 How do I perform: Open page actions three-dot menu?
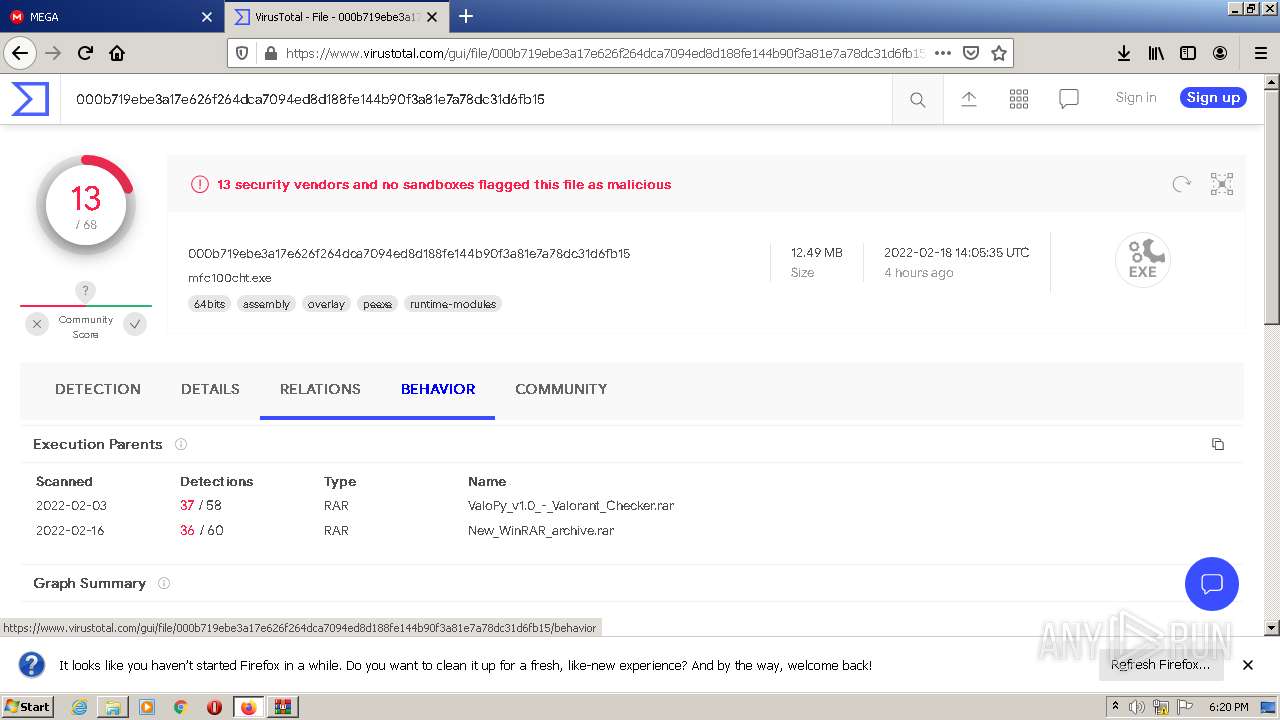[942, 53]
